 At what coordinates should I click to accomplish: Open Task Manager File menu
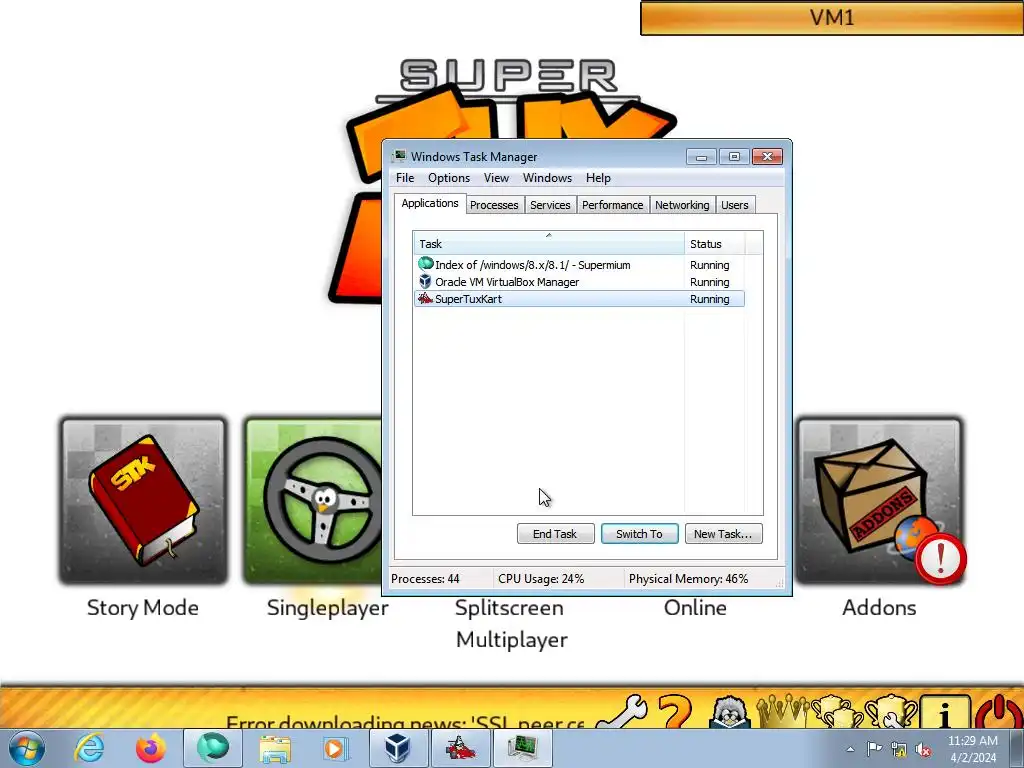click(x=405, y=178)
